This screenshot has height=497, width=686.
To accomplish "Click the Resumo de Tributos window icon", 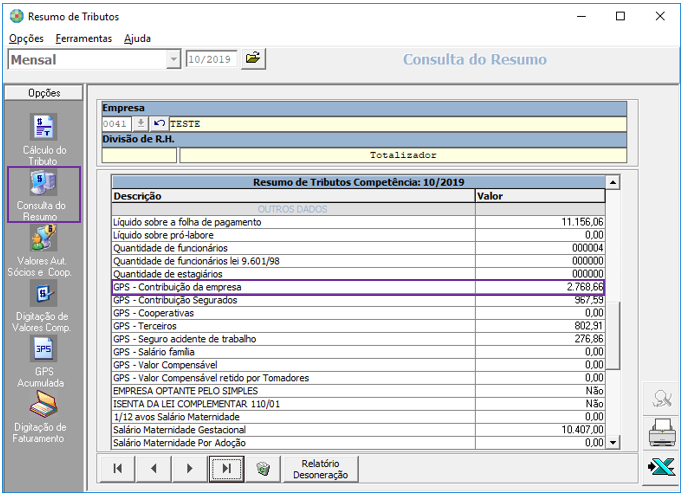I will click(17, 17).
